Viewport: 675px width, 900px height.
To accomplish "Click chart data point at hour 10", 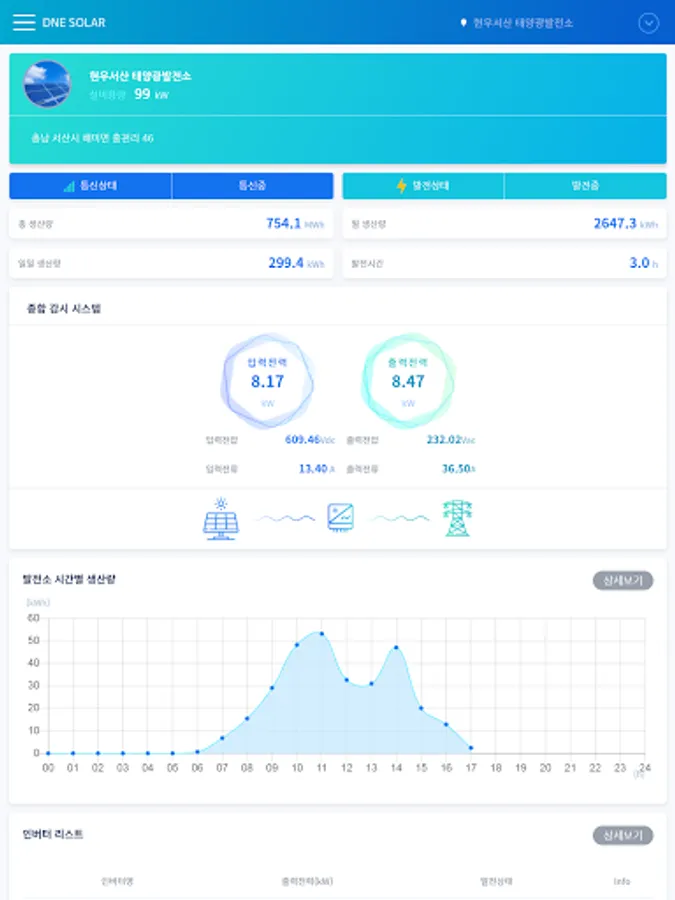I will [297, 645].
